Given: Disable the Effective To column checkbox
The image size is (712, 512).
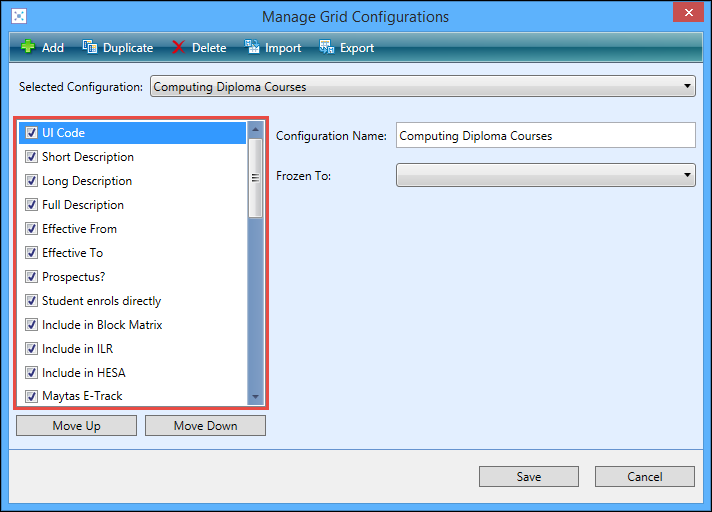Looking at the screenshot, I should [31, 252].
